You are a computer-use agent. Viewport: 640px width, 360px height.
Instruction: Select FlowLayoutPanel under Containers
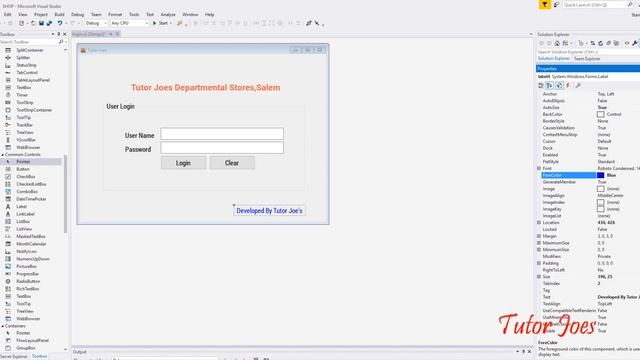(32, 340)
